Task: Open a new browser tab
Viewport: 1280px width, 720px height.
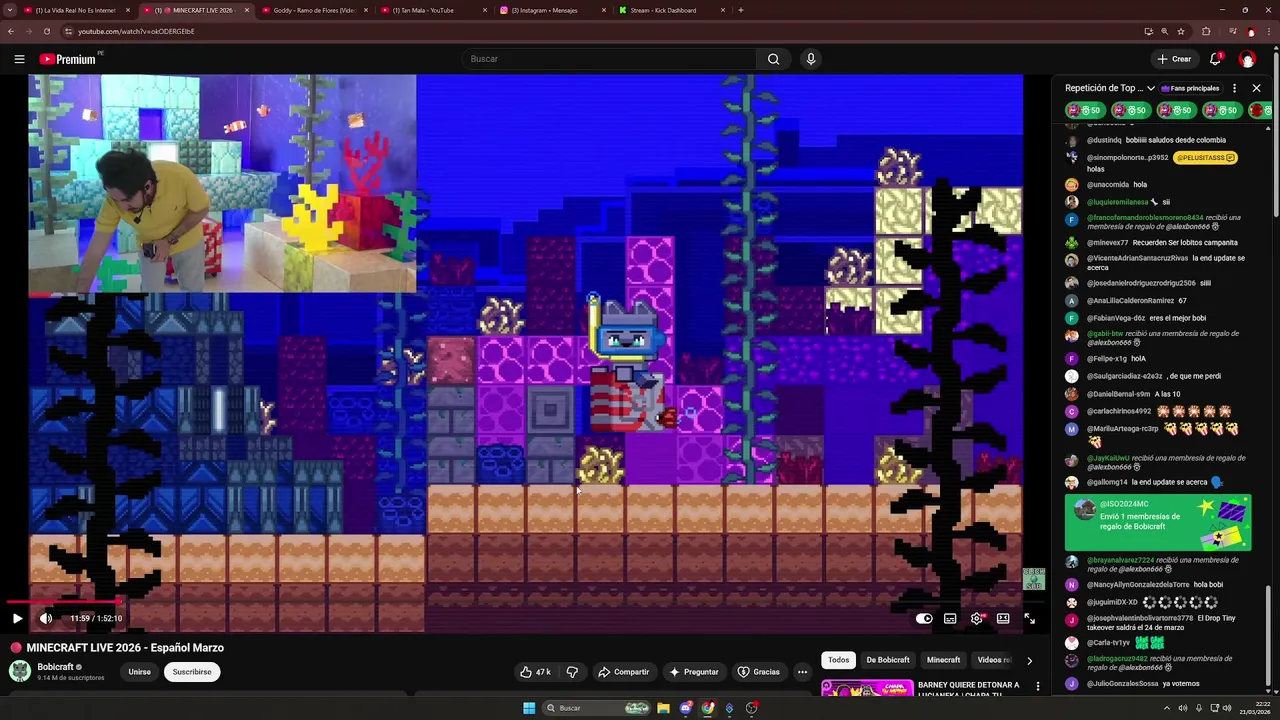Action: [740, 10]
